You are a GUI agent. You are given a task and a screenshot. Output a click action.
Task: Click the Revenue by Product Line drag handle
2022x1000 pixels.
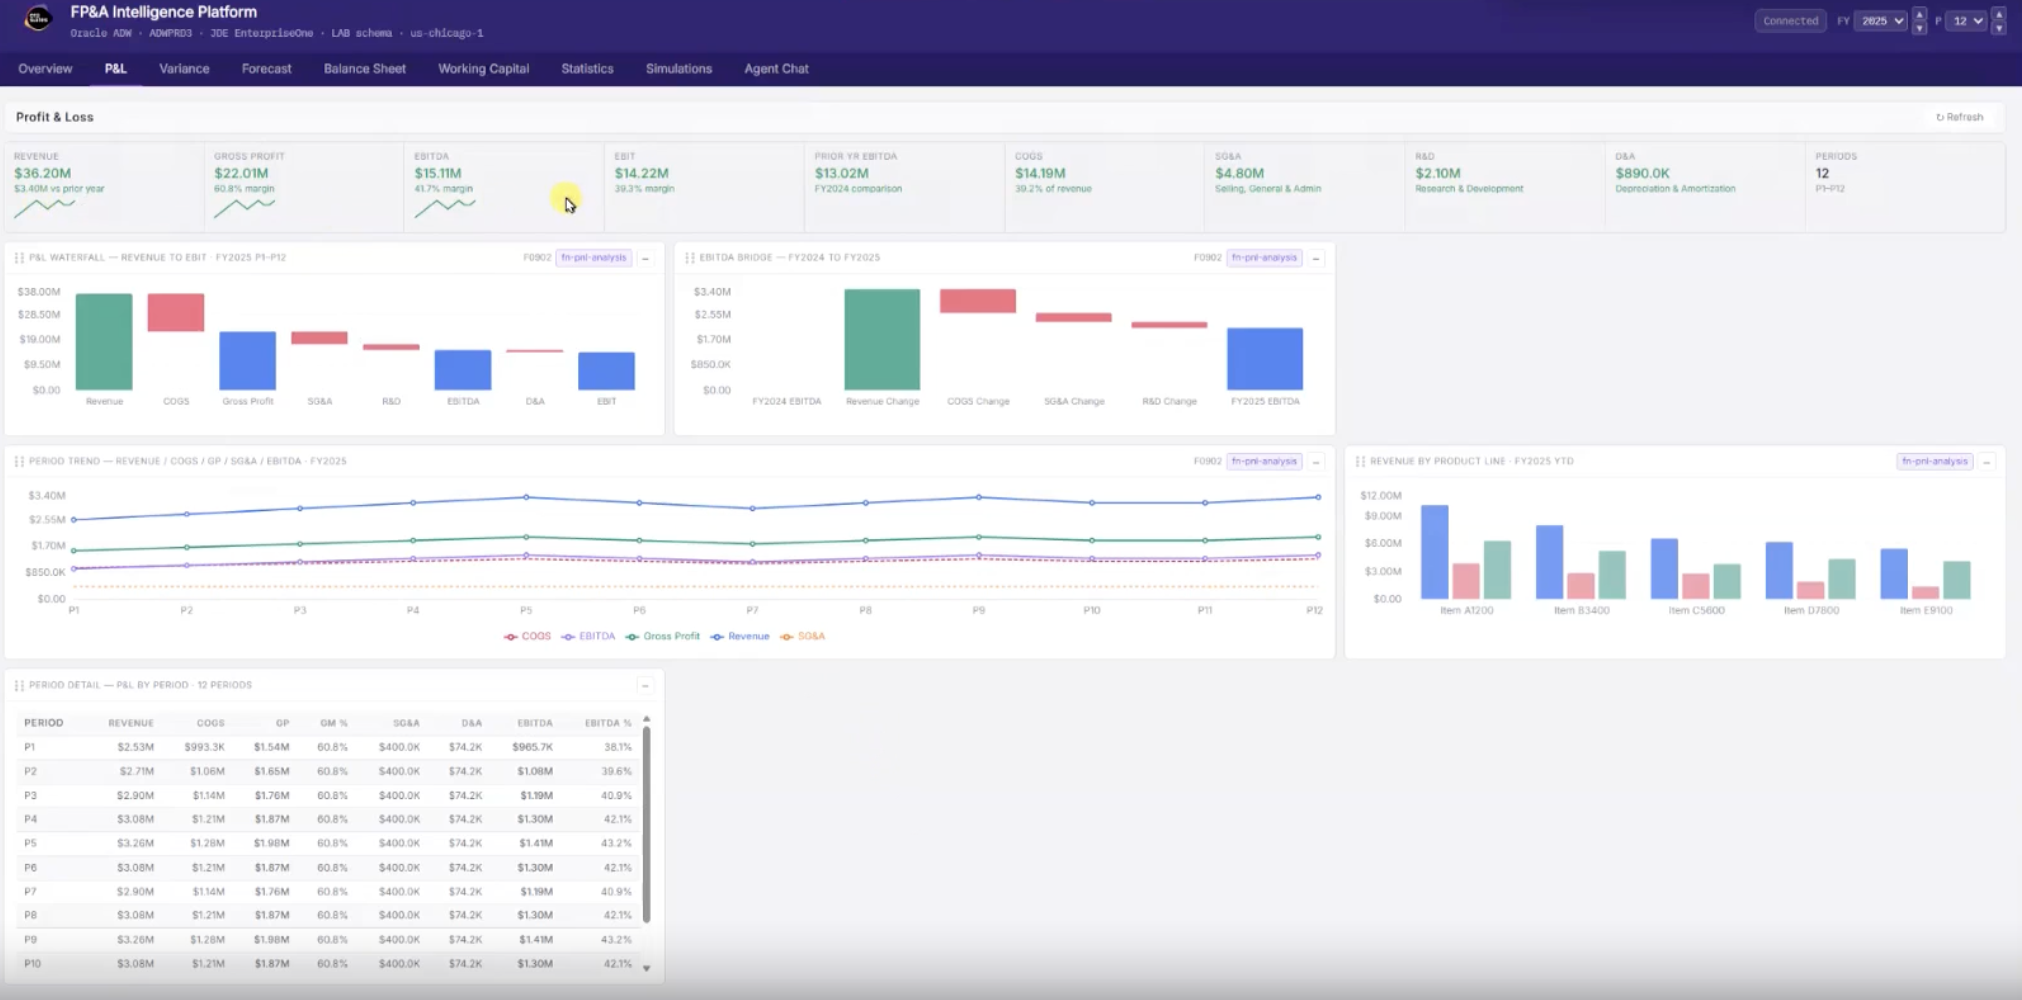point(1360,462)
